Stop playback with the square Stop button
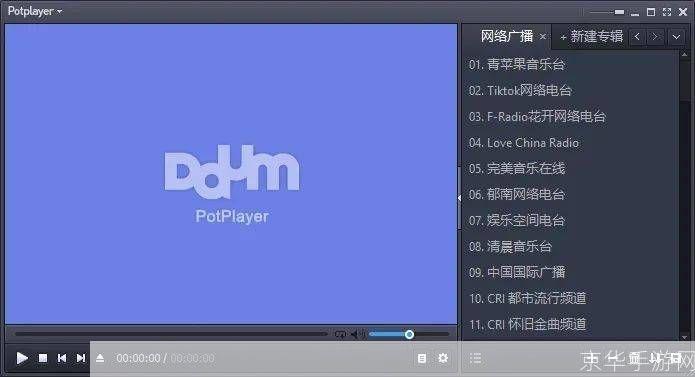Viewport: 695px width, 377px height. pos(43,358)
